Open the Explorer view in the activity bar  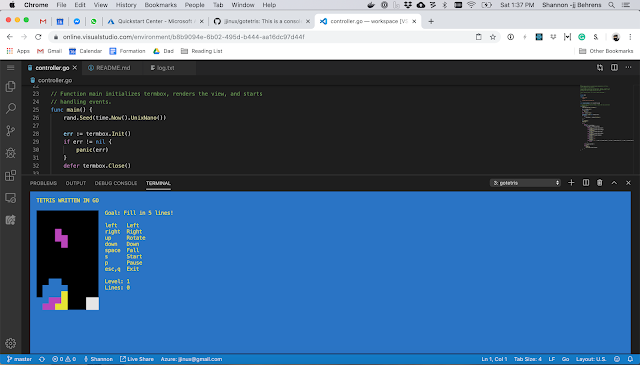pyautogui.click(x=11, y=86)
